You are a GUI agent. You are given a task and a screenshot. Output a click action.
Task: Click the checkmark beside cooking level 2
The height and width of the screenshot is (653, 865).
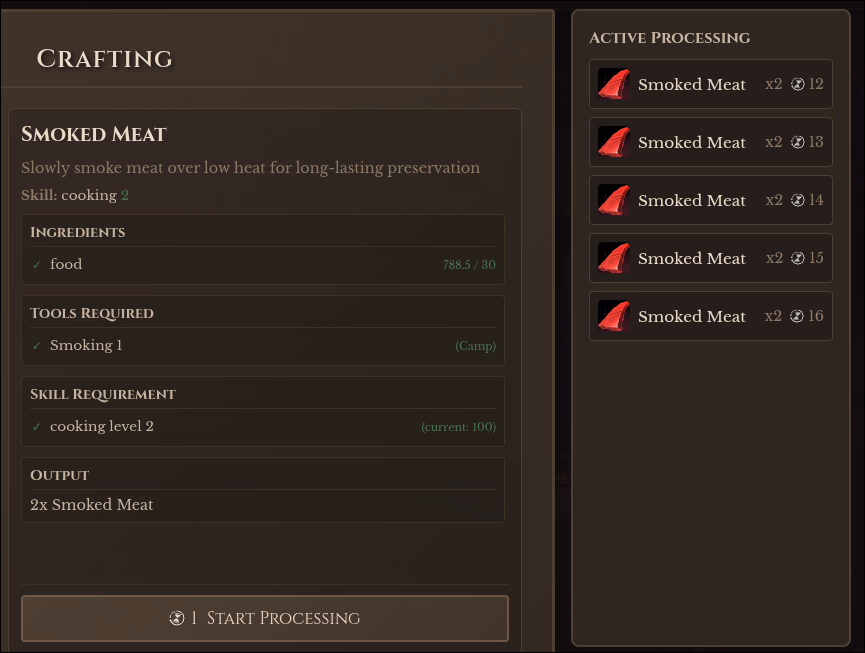[x=37, y=427]
